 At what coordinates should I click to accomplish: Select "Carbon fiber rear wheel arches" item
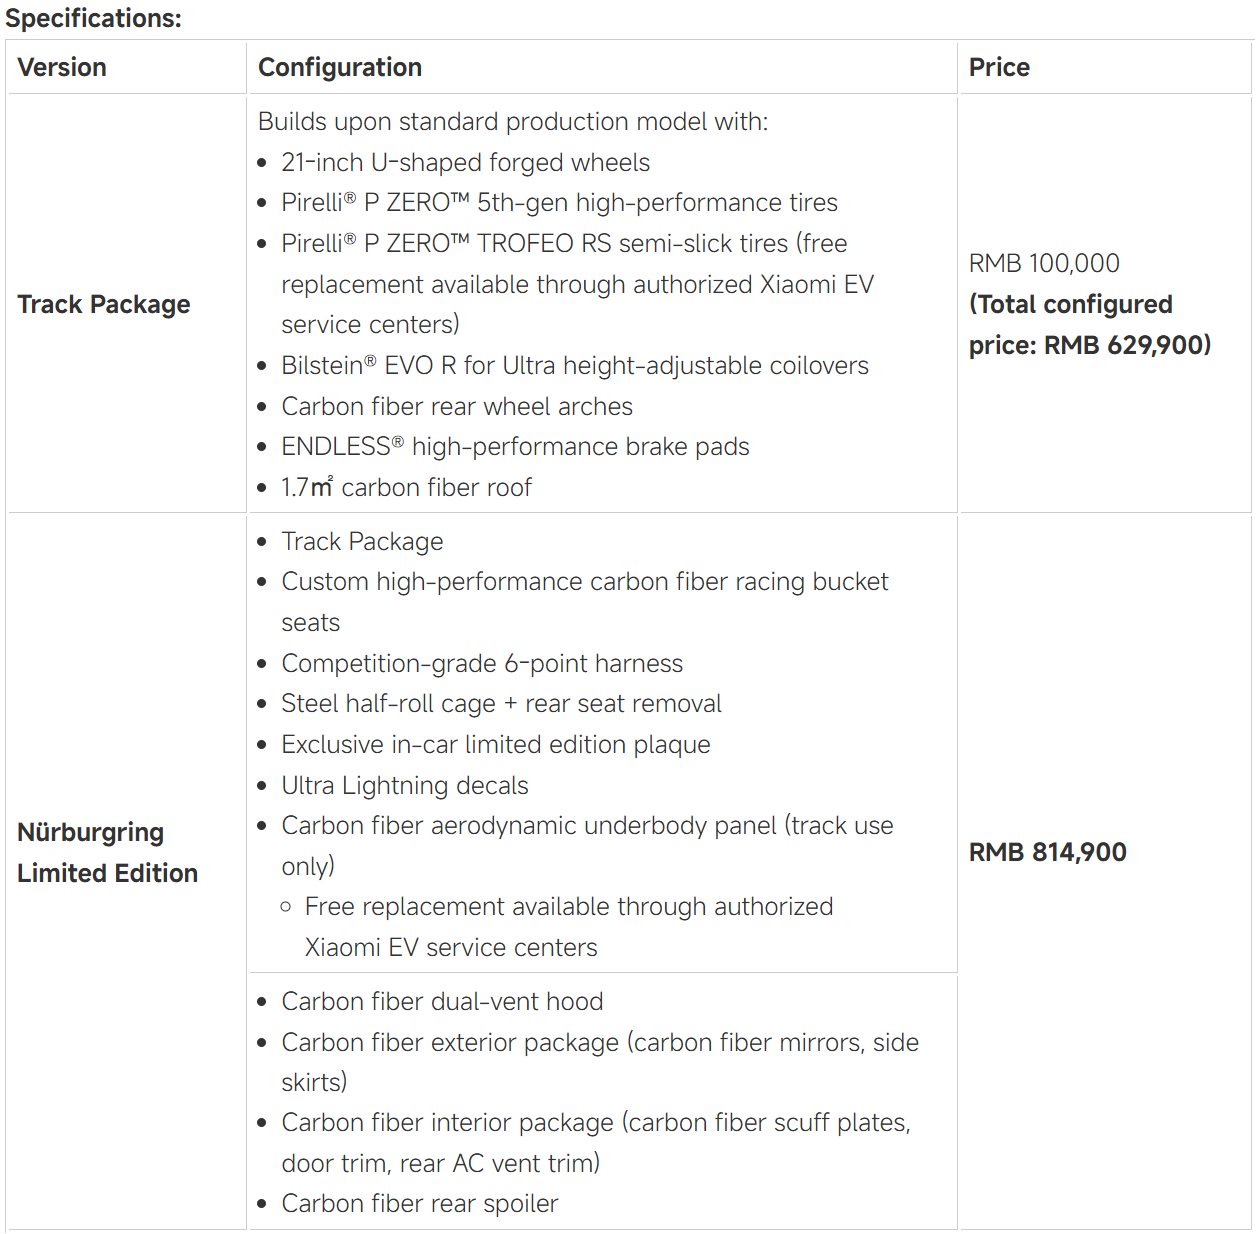pyautogui.click(x=457, y=406)
